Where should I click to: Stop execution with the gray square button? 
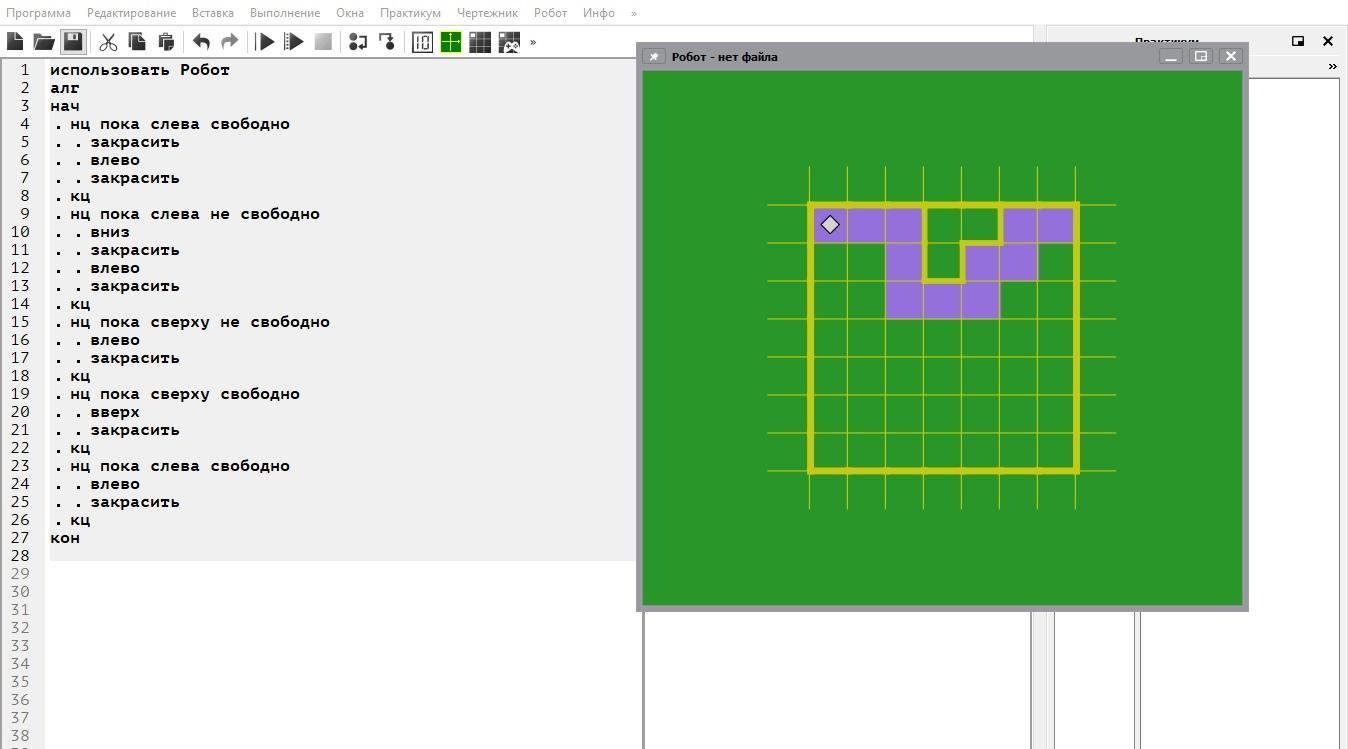[323, 42]
